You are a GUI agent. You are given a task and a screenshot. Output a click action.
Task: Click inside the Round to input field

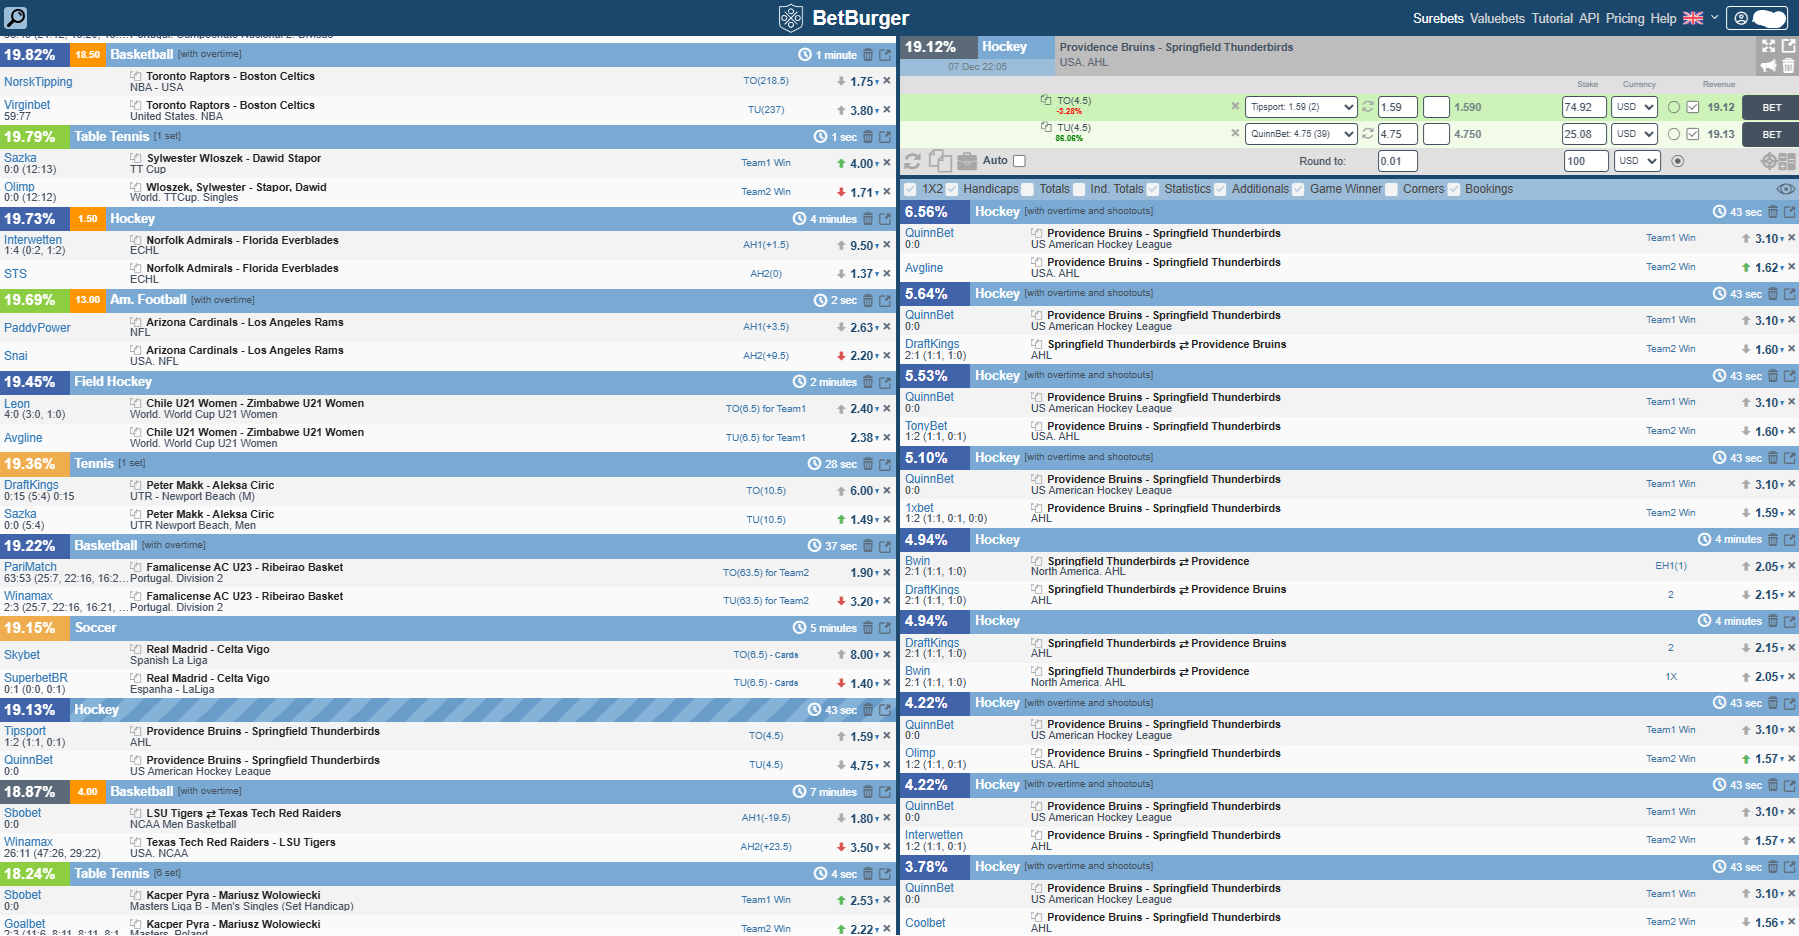click(x=1397, y=161)
